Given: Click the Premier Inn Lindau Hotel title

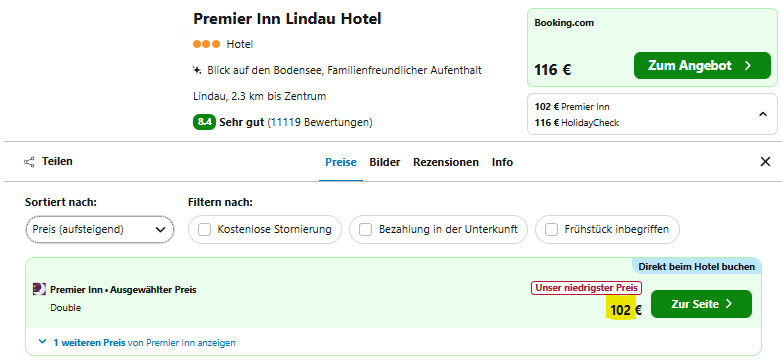Looking at the screenshot, I should tap(287, 19).
